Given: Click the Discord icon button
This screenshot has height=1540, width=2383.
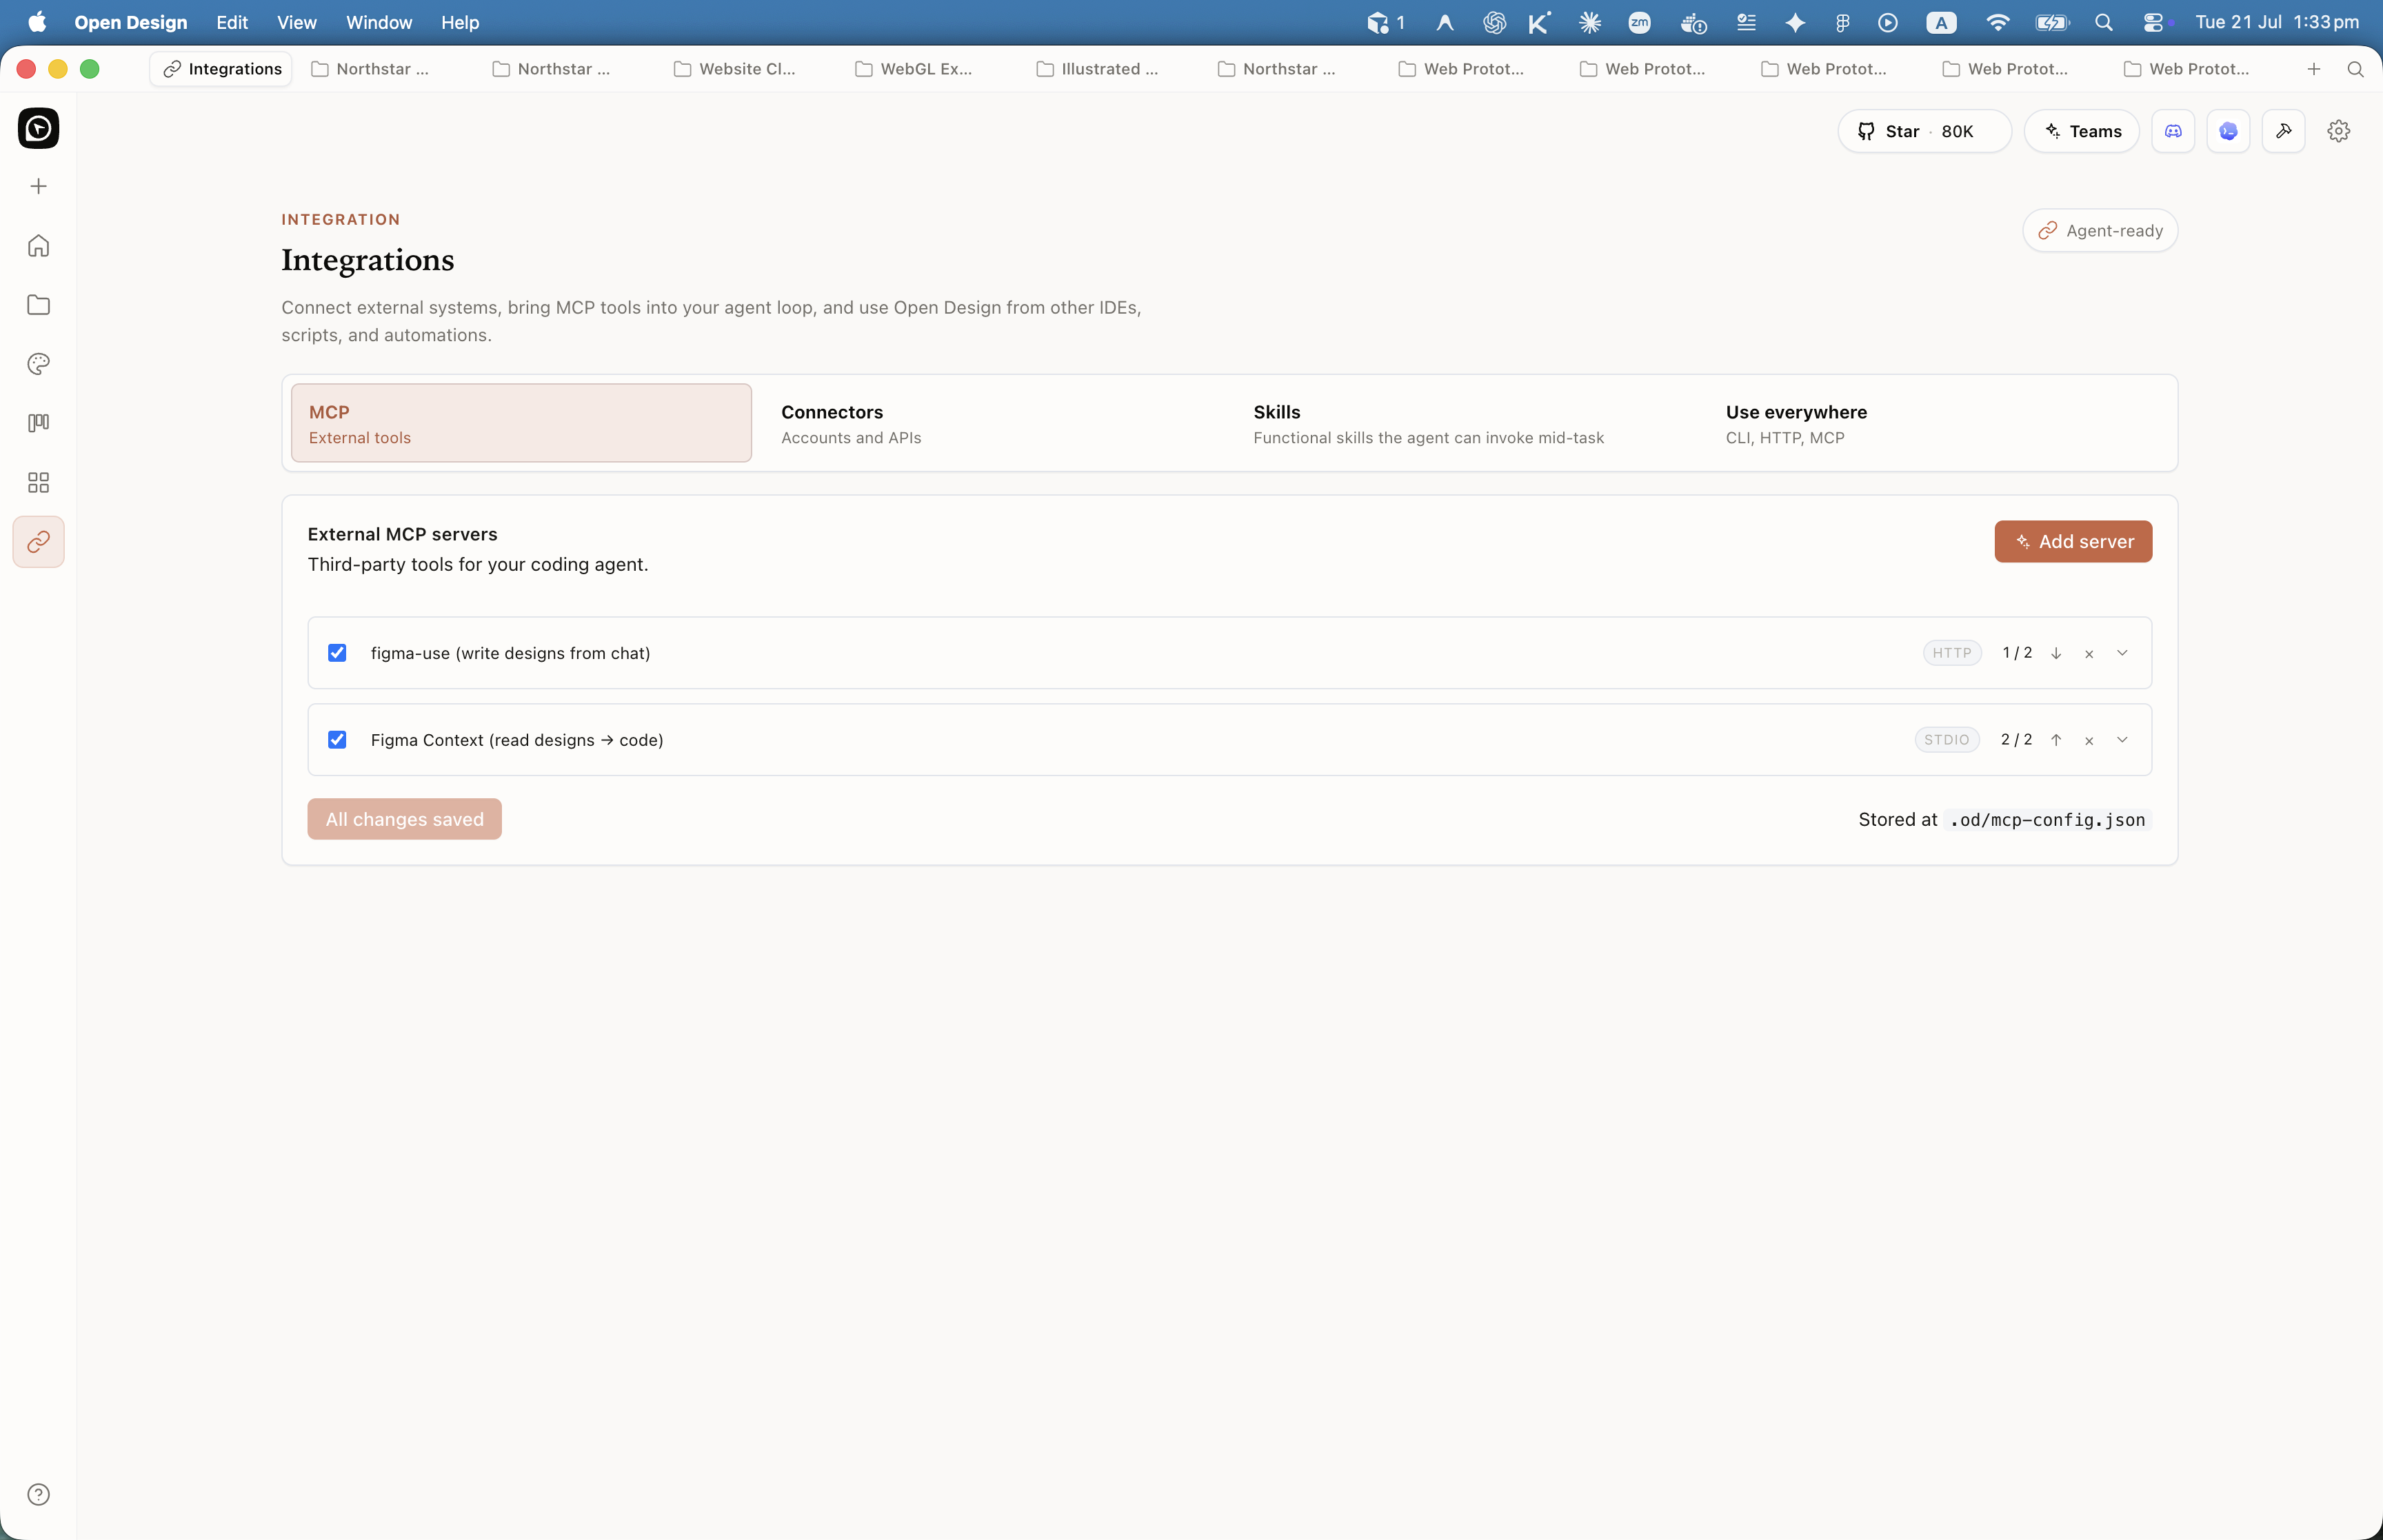Looking at the screenshot, I should [x=2173, y=131].
